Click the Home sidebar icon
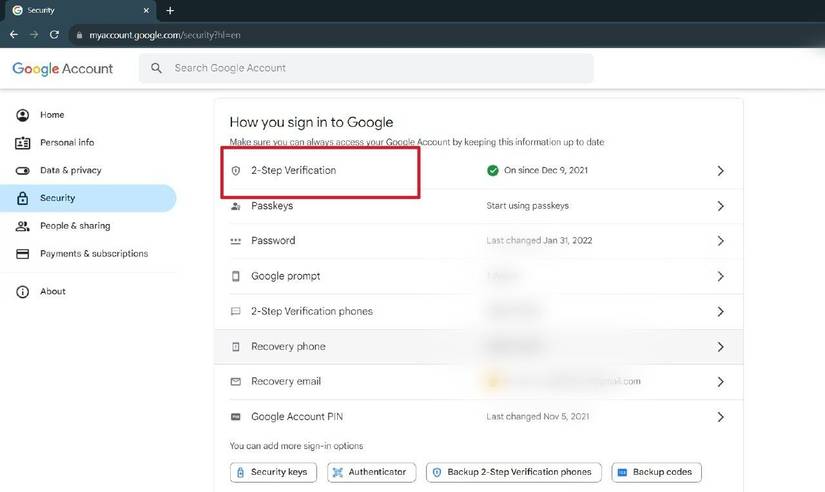 pyautogui.click(x=23, y=115)
